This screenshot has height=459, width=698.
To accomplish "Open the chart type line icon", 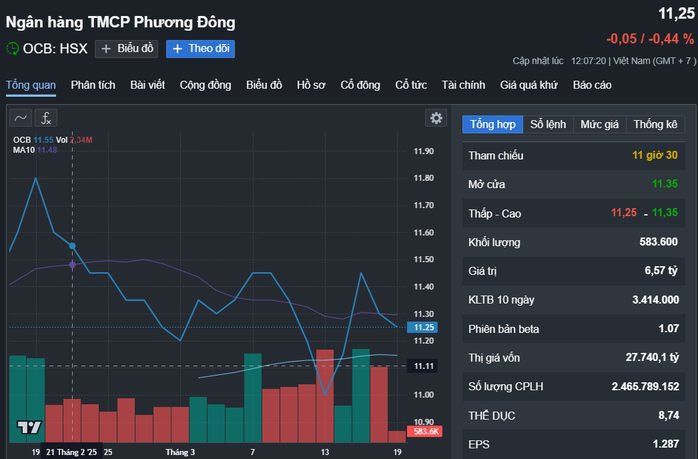I will click(20, 118).
